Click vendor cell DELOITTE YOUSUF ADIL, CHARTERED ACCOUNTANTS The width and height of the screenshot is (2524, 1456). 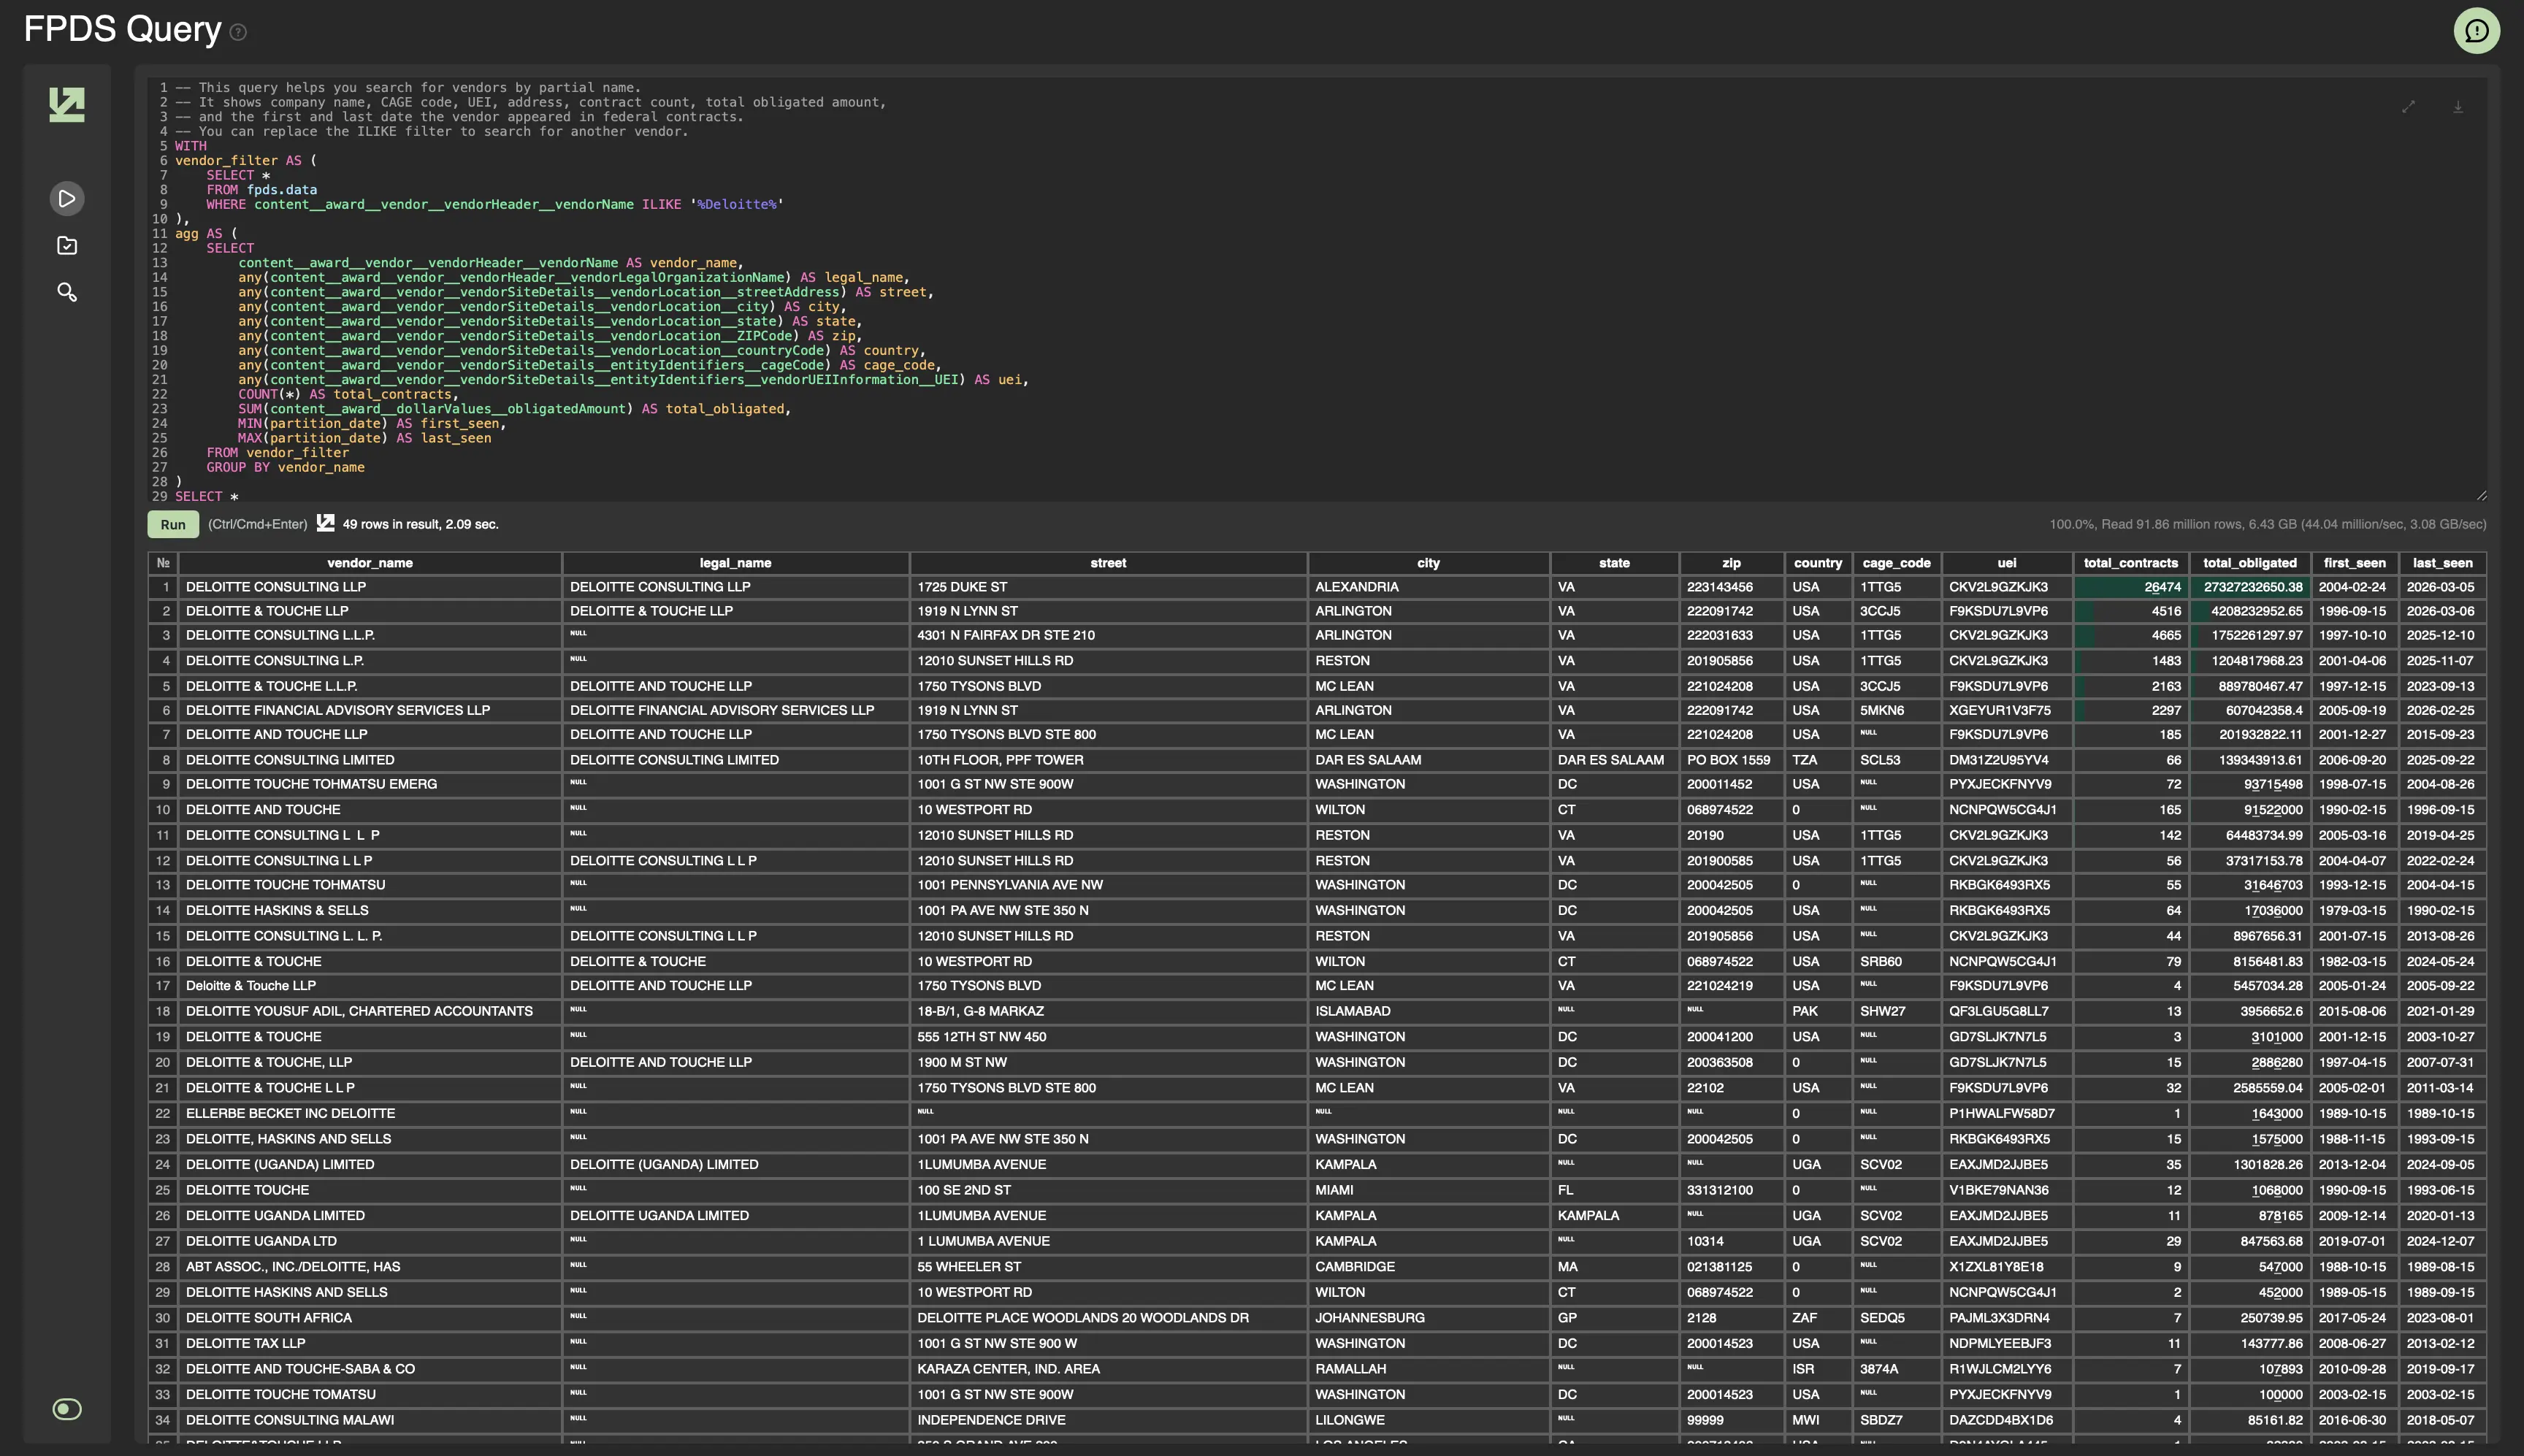click(x=370, y=1011)
